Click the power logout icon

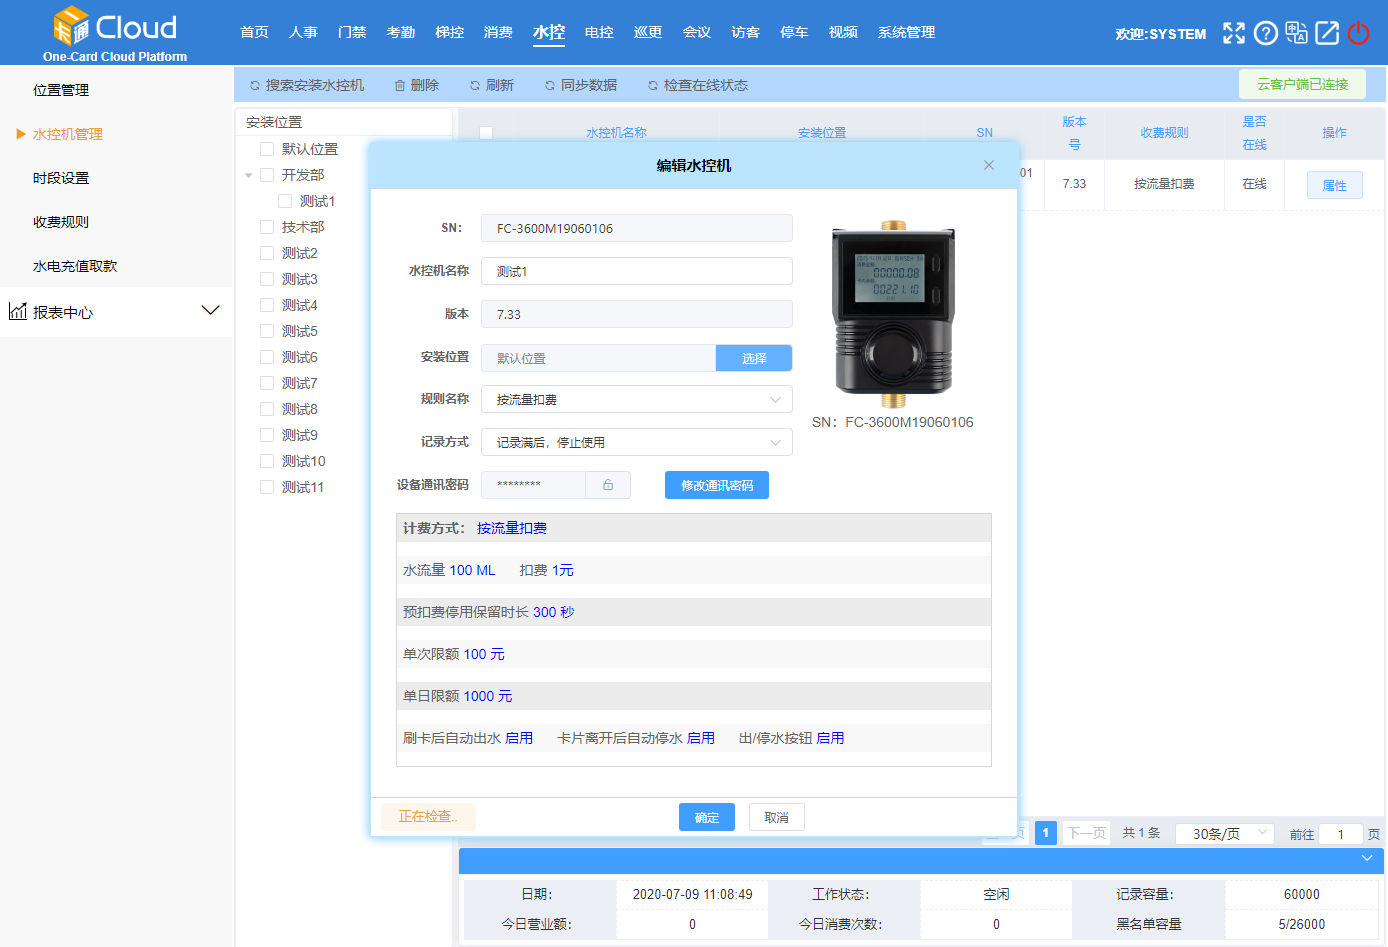[x=1358, y=33]
